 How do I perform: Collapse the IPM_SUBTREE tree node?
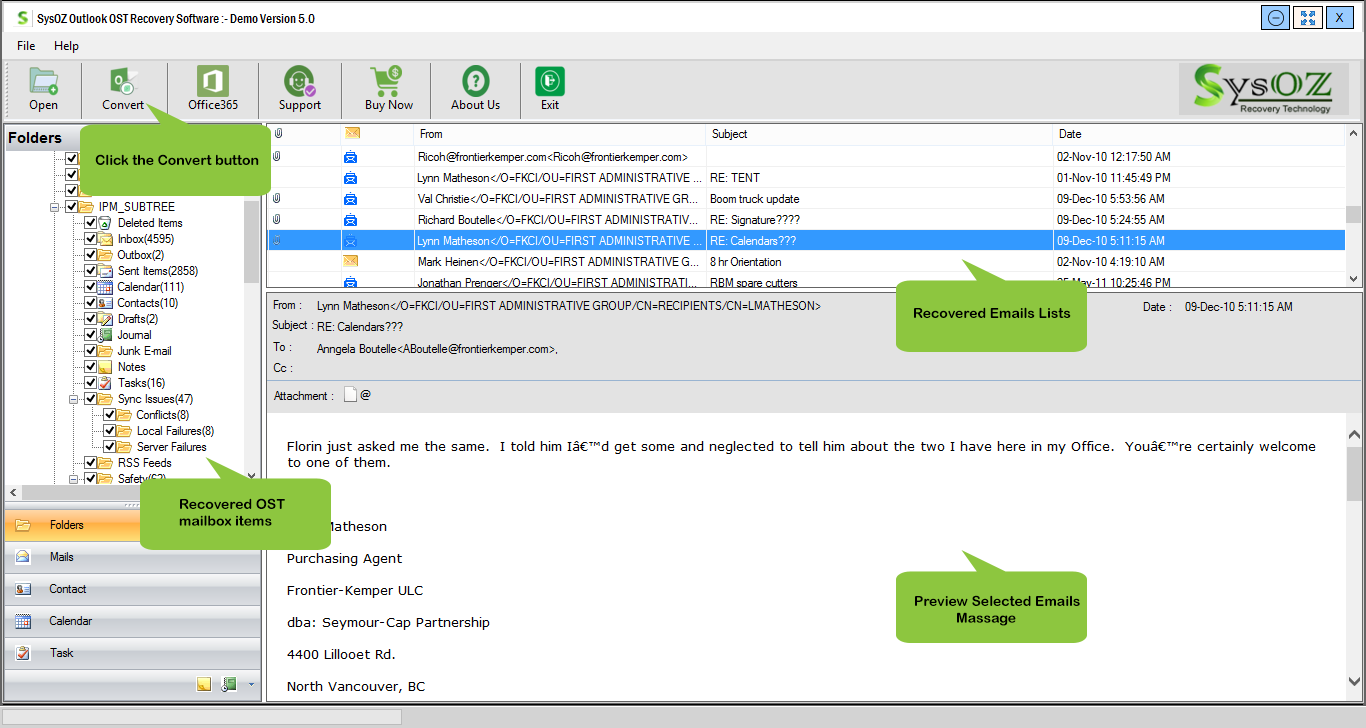pos(55,207)
